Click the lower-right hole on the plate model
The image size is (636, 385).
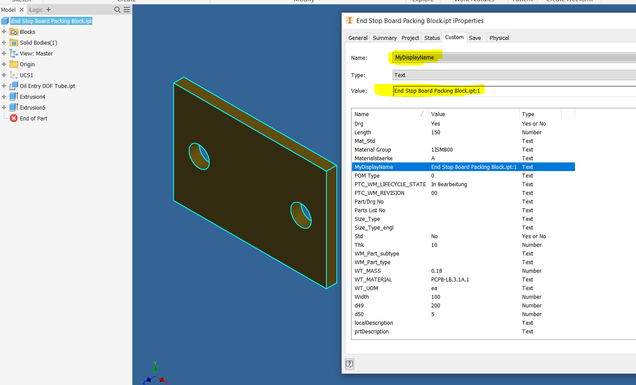[301, 215]
